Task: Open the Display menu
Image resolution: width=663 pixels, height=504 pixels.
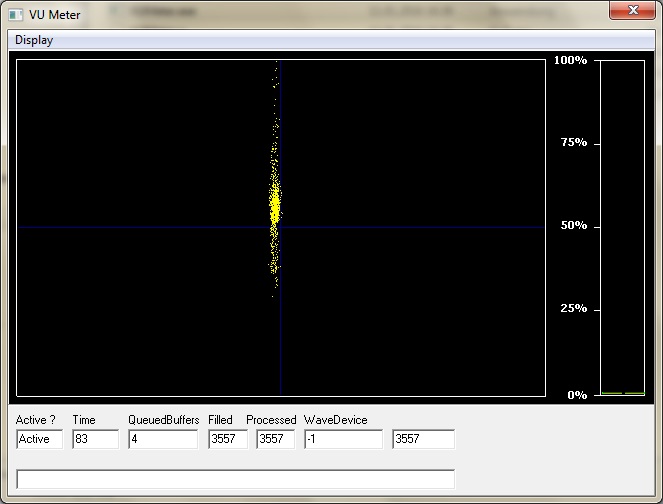Action: (x=34, y=40)
